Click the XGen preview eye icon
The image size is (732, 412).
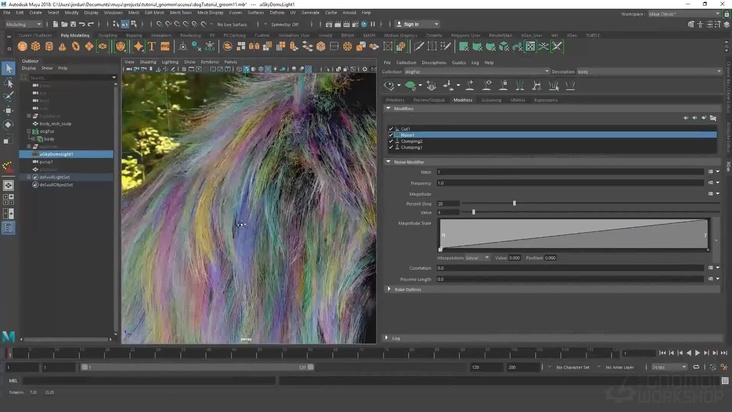390,86
